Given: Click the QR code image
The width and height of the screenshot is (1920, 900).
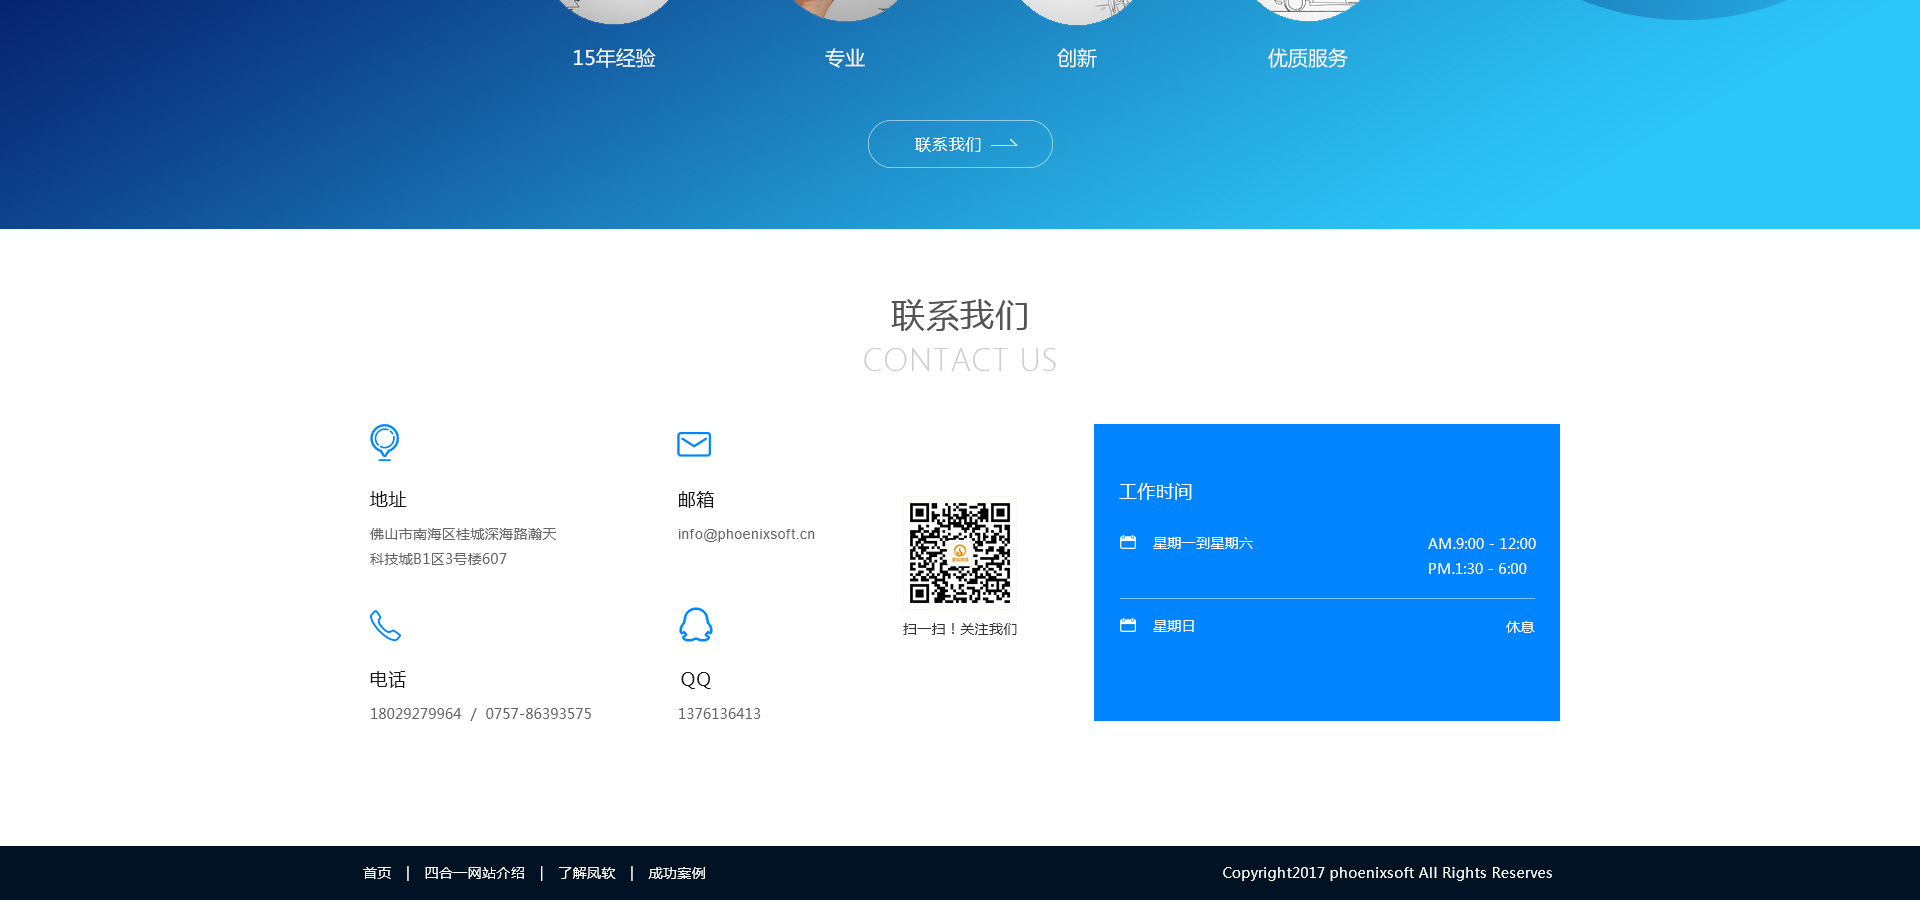Looking at the screenshot, I should click(960, 553).
